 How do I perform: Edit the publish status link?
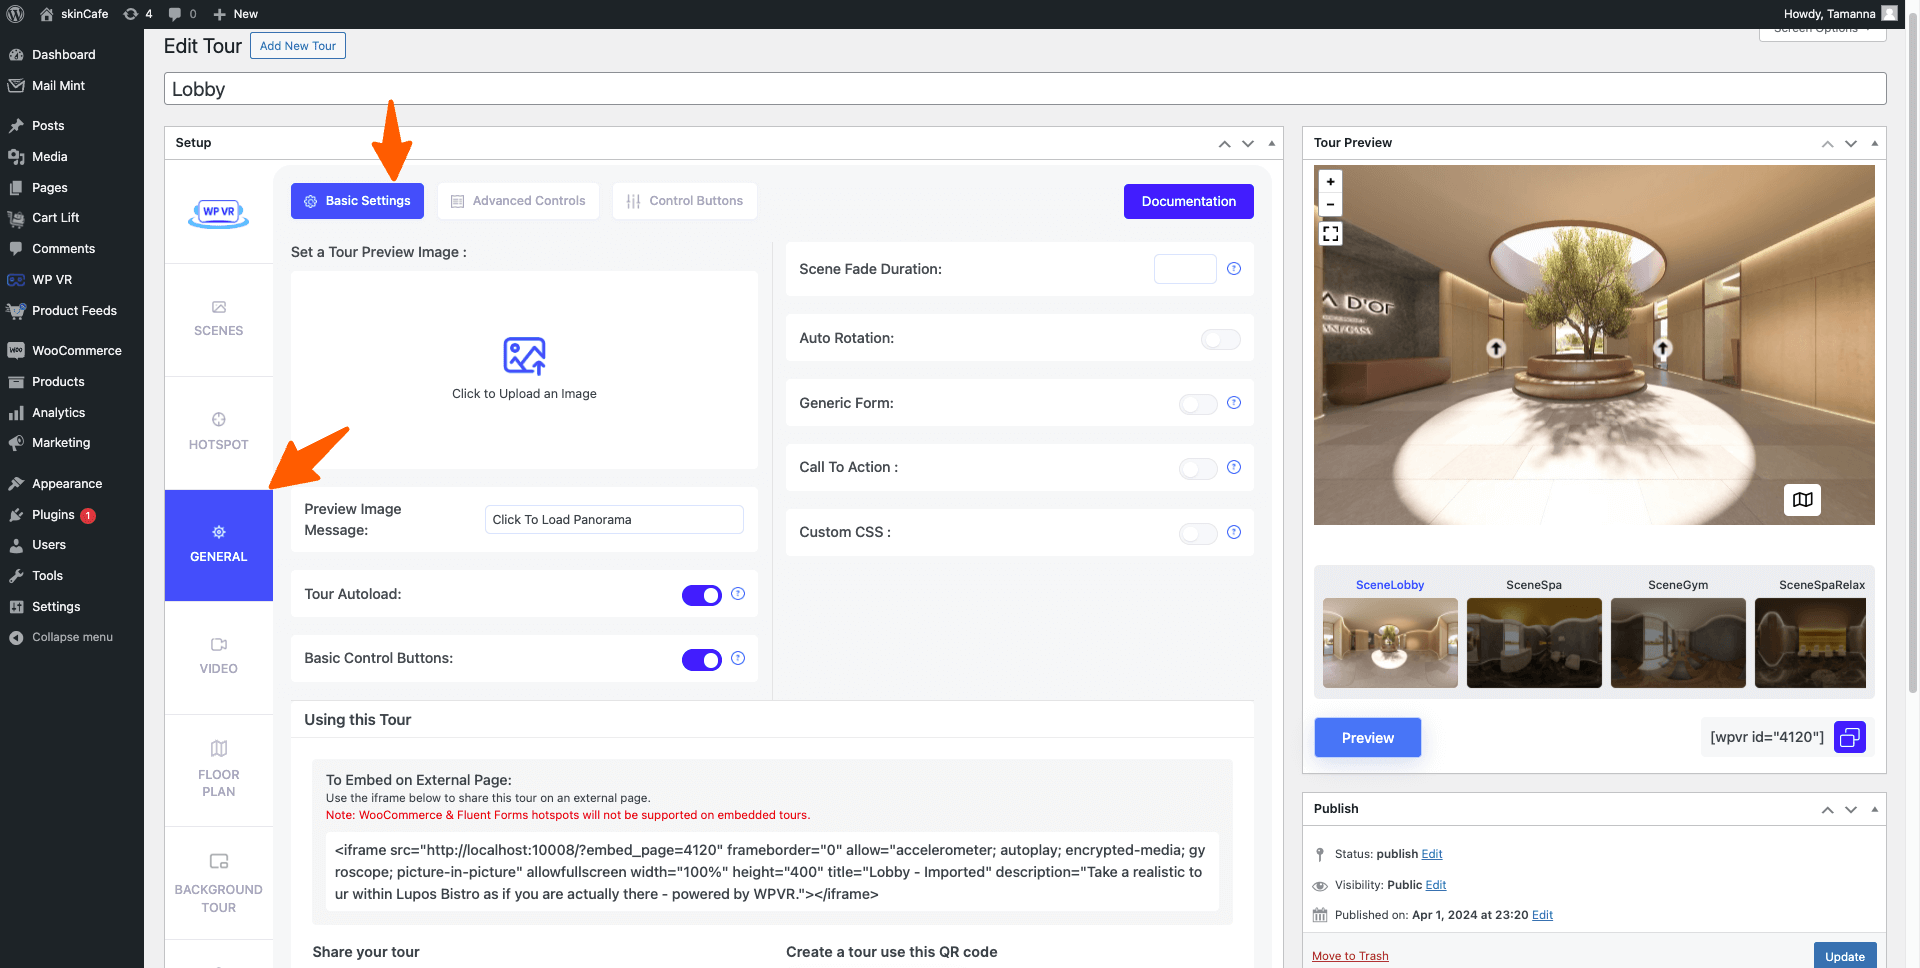(1432, 854)
